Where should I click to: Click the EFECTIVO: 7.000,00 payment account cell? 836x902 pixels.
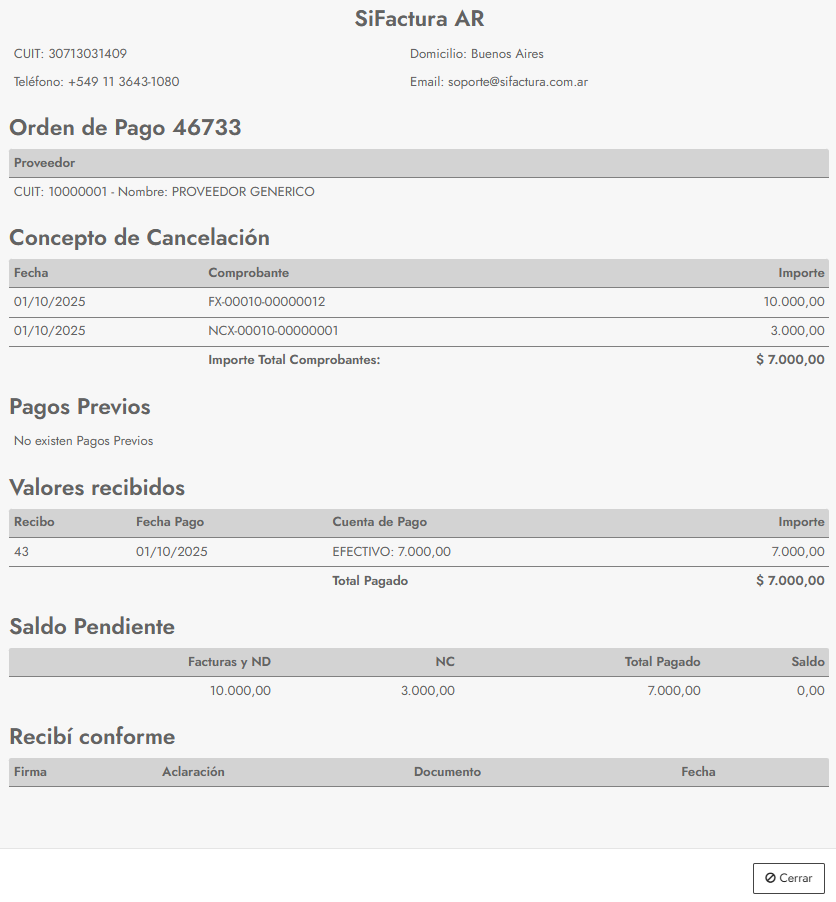coord(391,551)
